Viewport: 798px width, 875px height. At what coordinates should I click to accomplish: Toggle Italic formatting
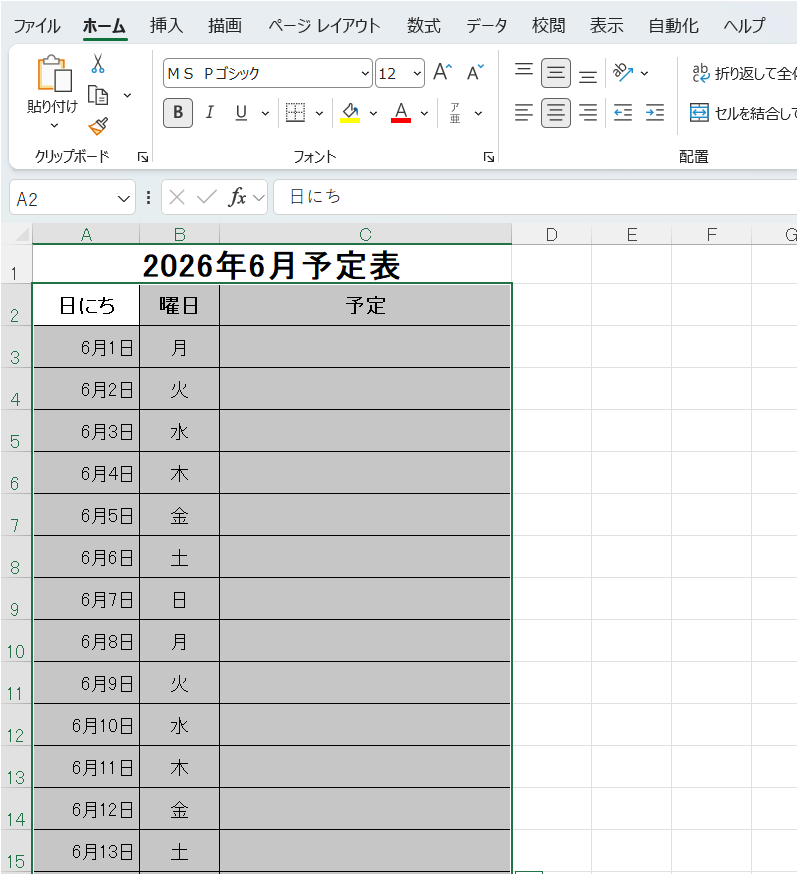tap(209, 113)
